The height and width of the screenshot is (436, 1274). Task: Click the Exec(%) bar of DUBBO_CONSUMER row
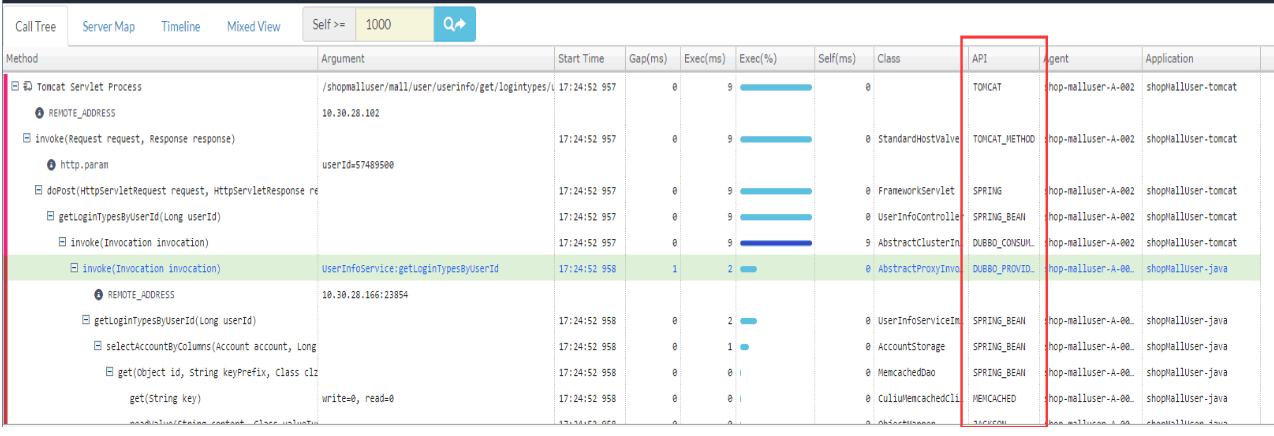tap(775, 243)
